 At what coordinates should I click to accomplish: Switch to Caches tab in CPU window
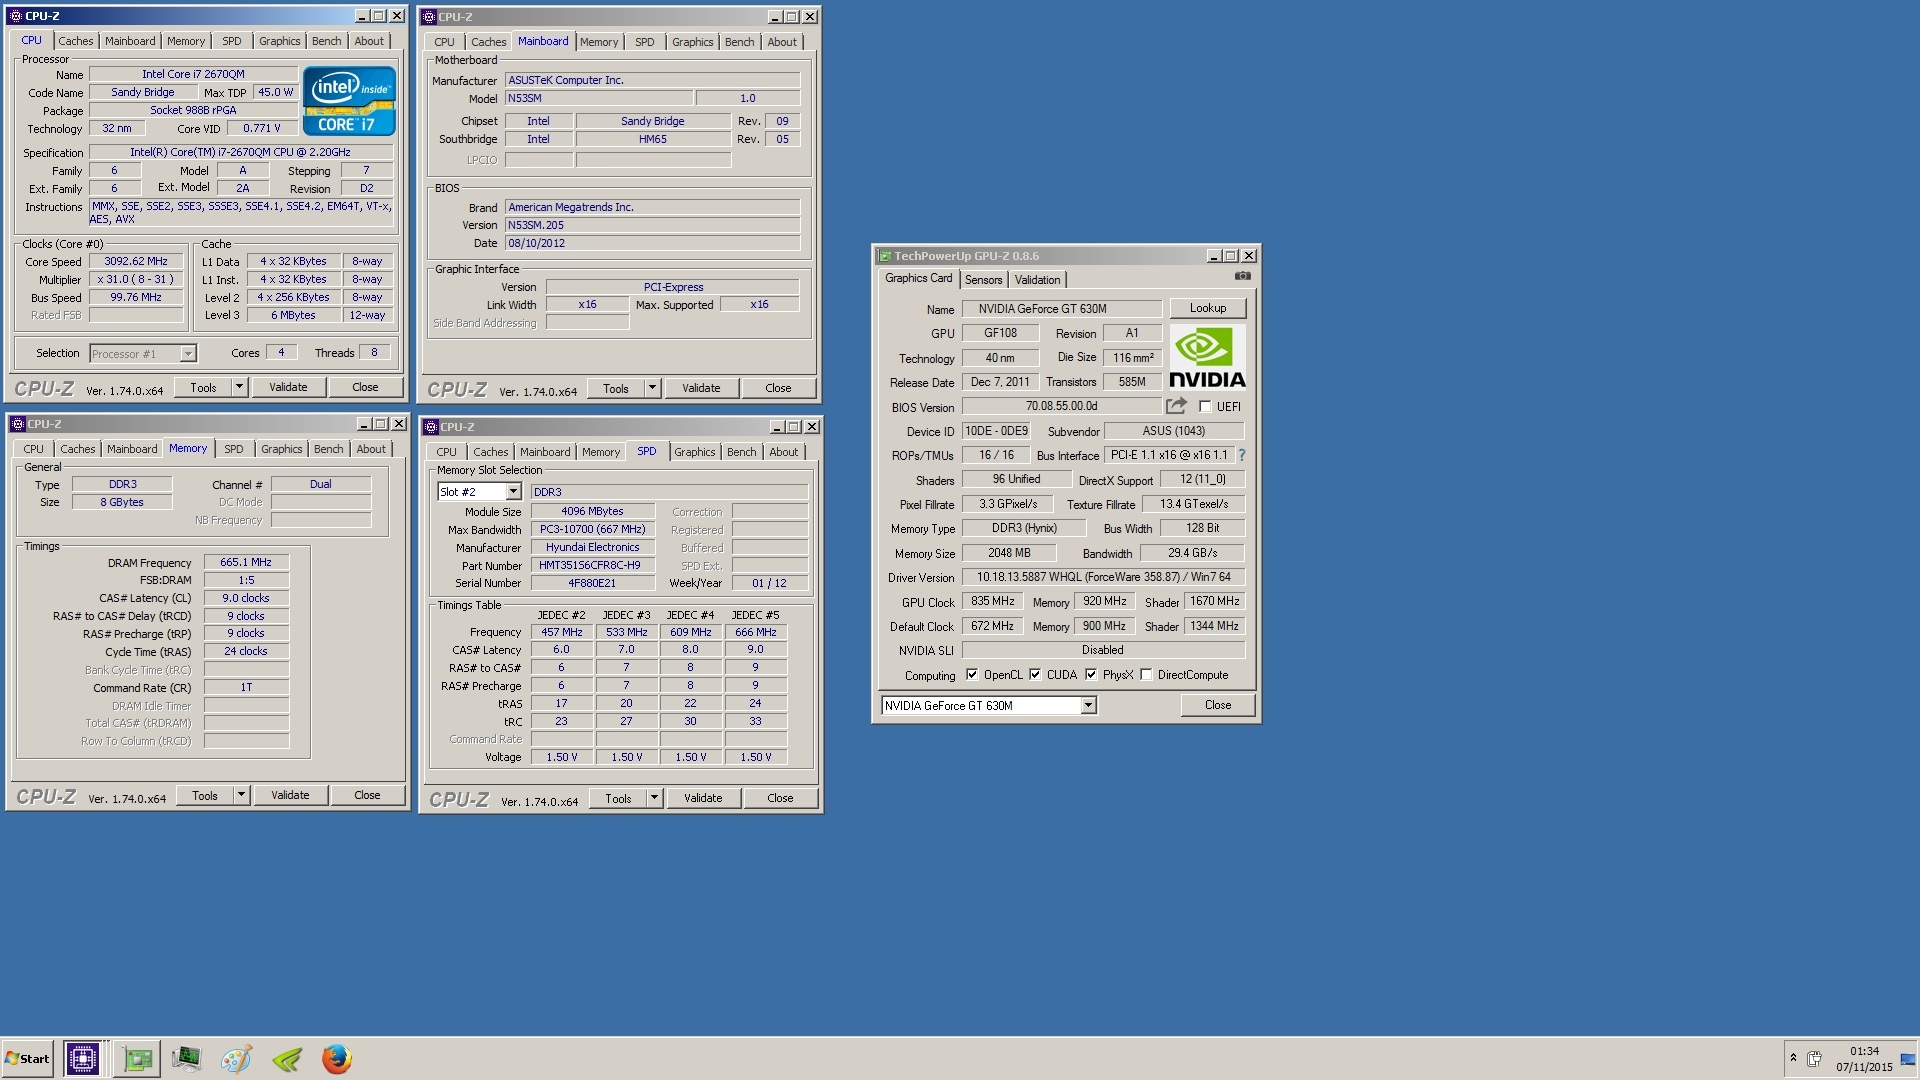pyautogui.click(x=75, y=41)
